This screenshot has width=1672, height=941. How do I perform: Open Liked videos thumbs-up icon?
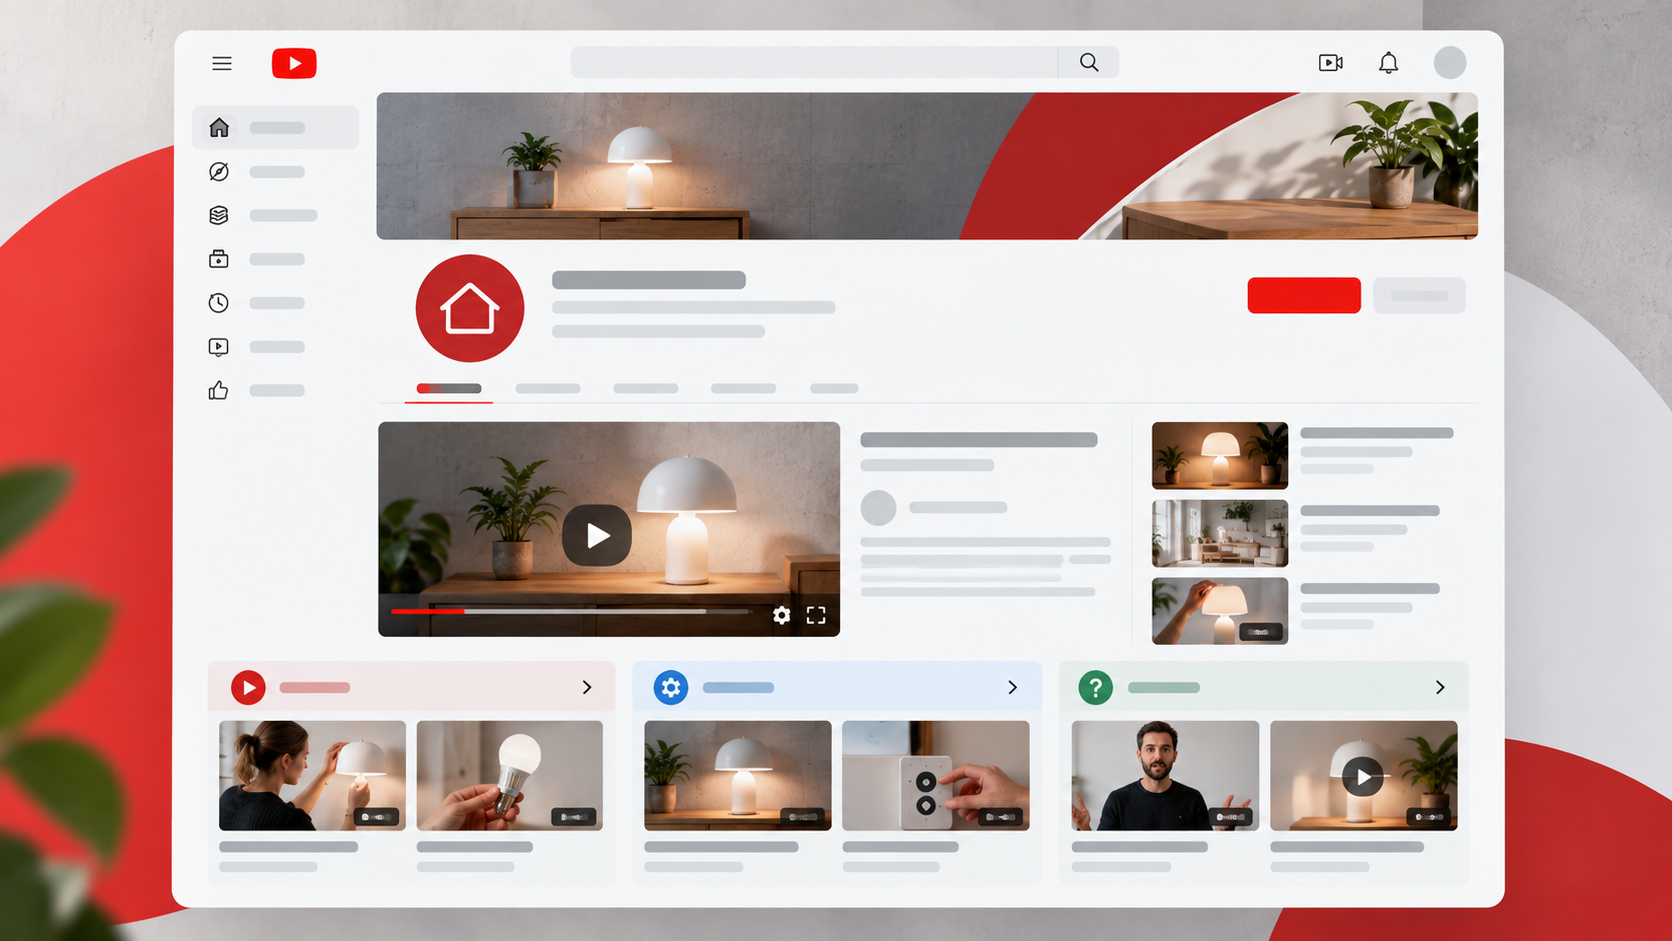[219, 390]
